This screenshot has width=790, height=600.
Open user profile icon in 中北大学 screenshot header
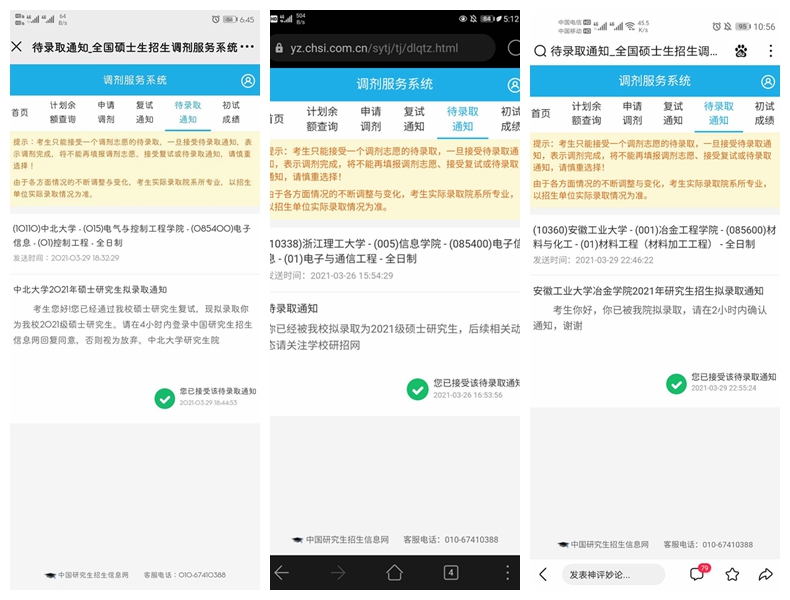[248, 80]
